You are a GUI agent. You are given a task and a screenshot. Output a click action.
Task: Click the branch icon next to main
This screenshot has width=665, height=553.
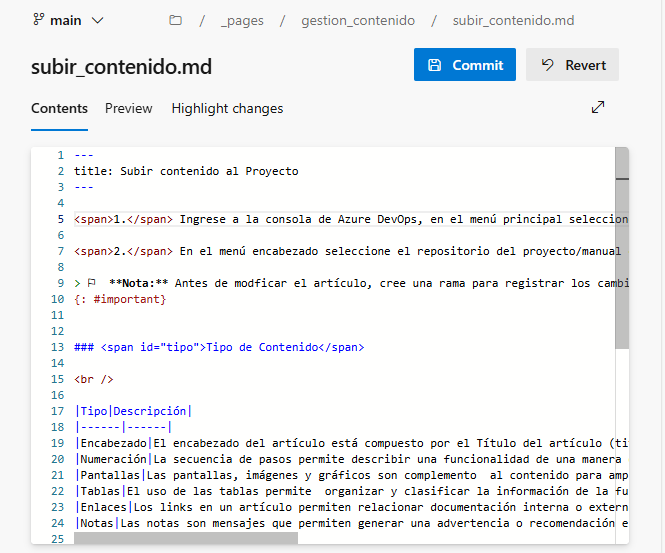(39, 20)
